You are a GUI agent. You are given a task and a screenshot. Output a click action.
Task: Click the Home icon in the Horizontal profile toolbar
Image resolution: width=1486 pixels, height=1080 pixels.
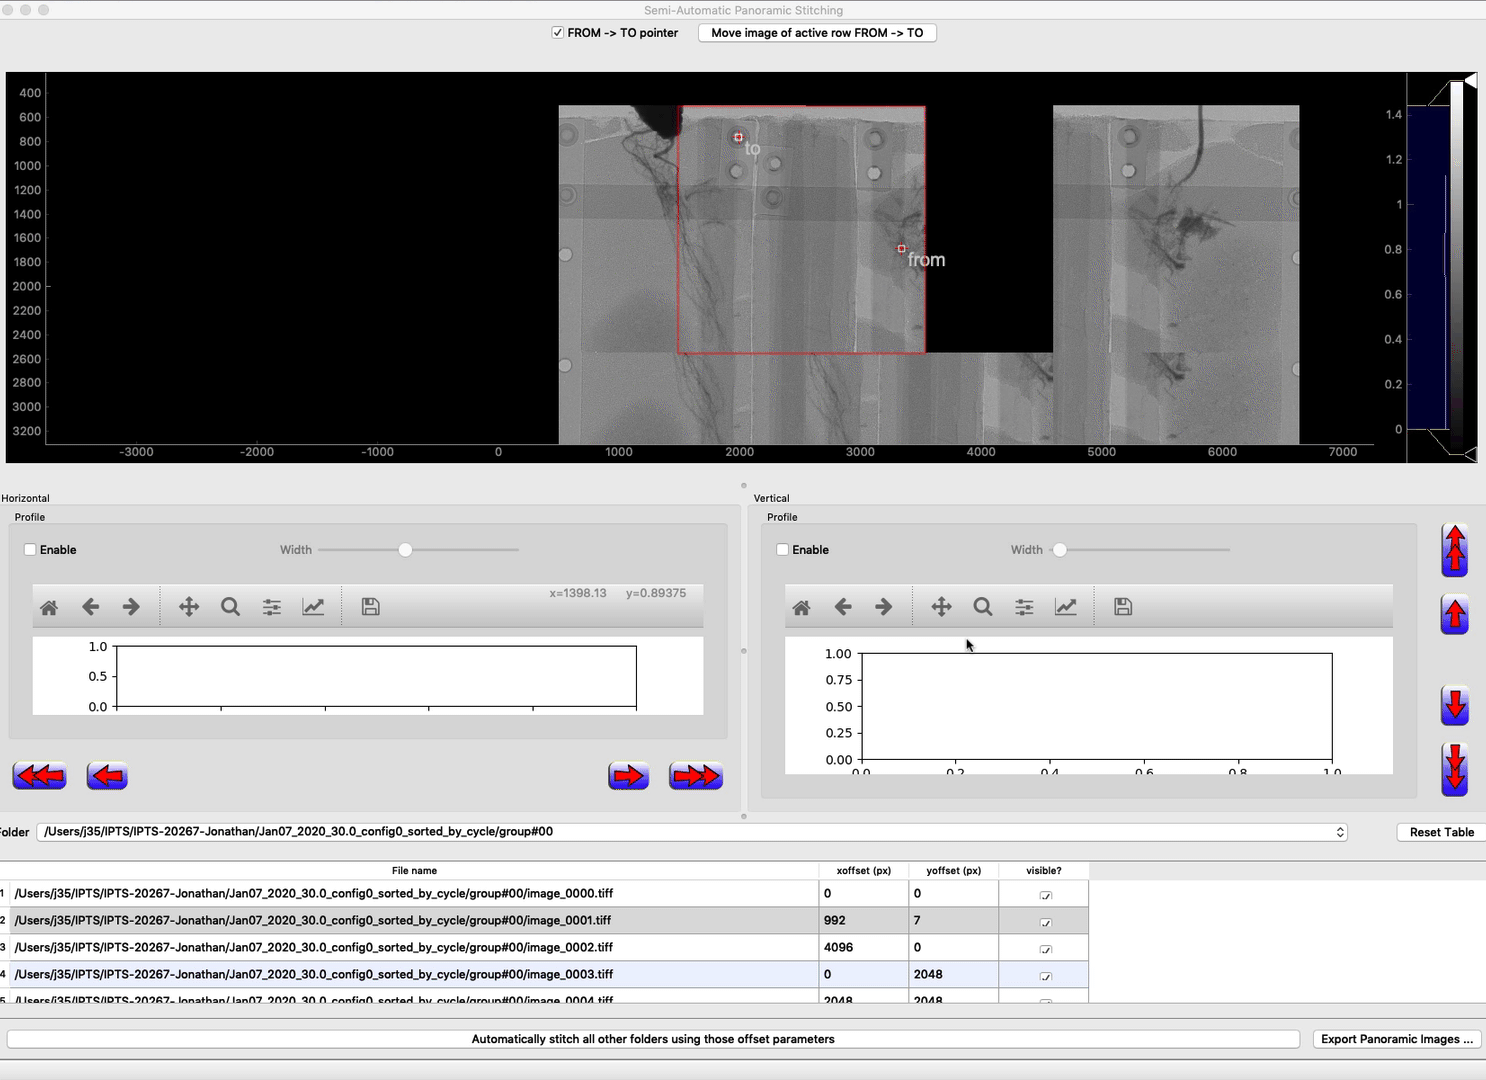(x=48, y=606)
